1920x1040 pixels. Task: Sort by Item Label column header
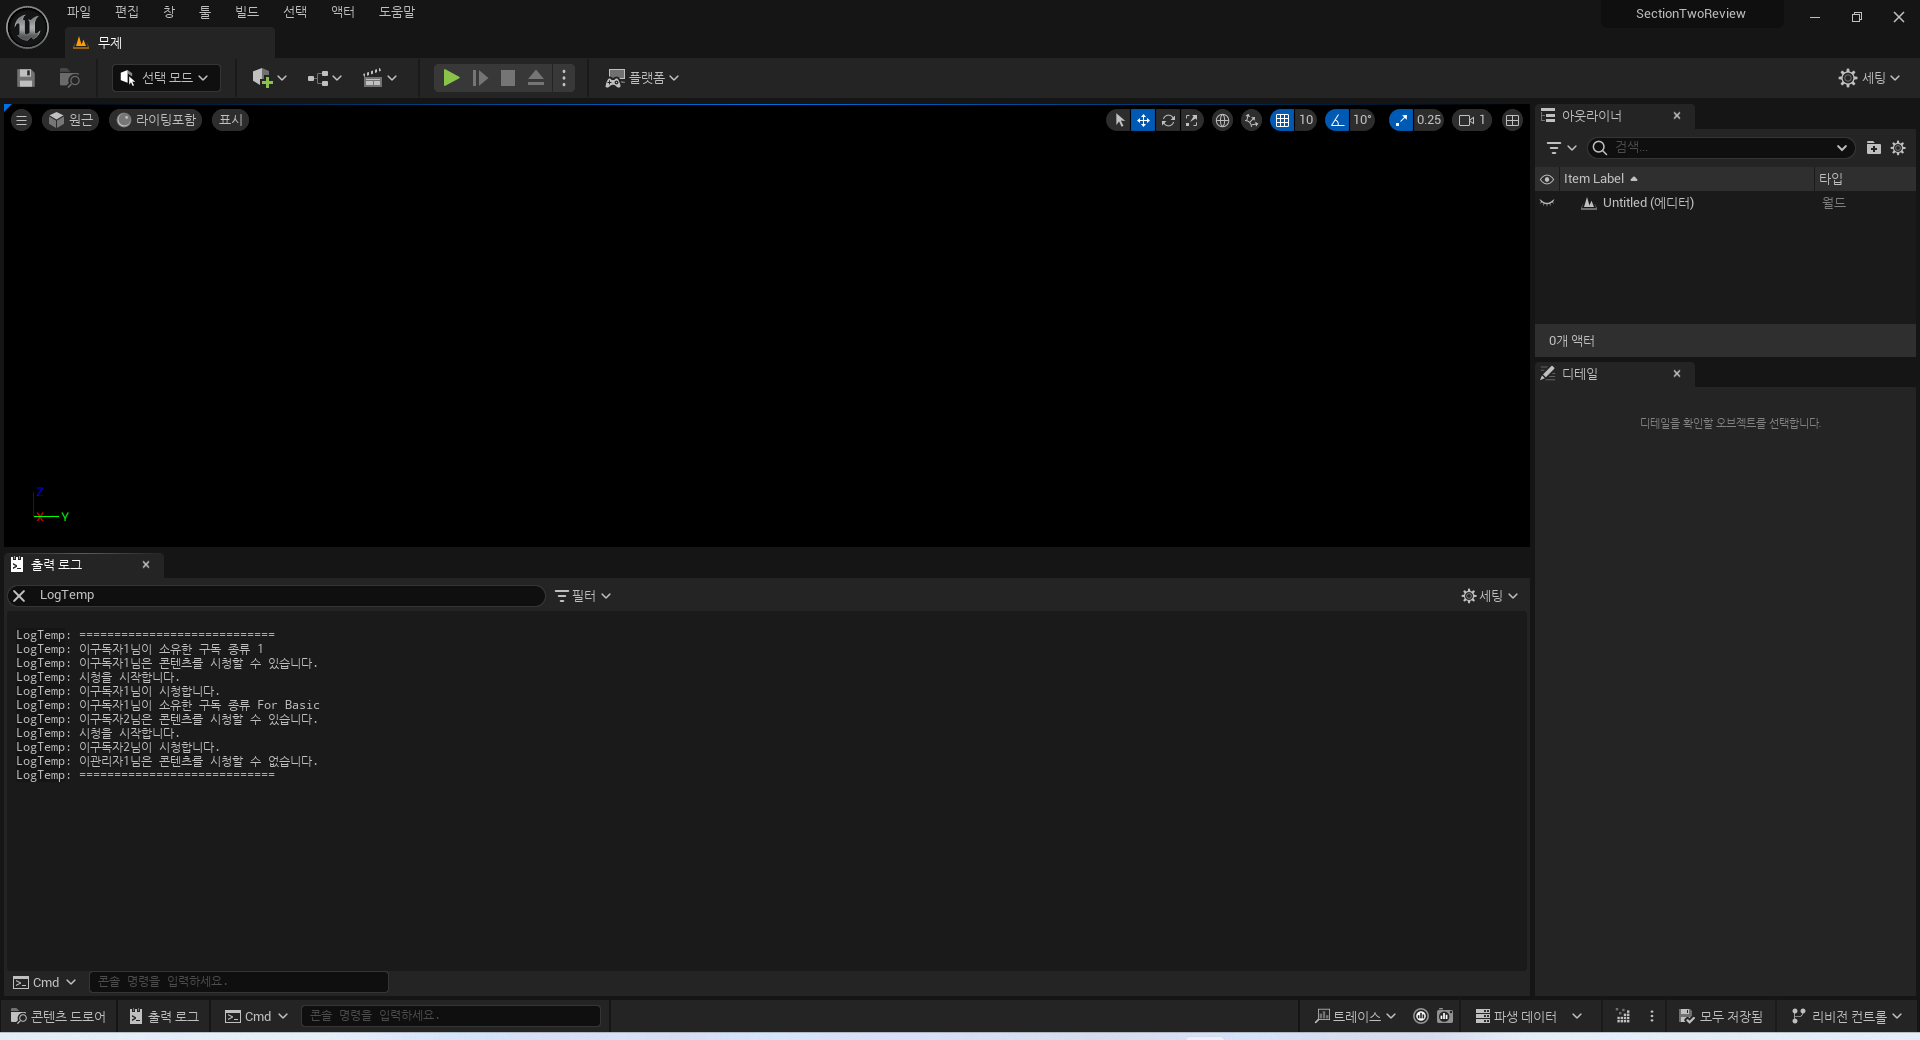point(1686,179)
